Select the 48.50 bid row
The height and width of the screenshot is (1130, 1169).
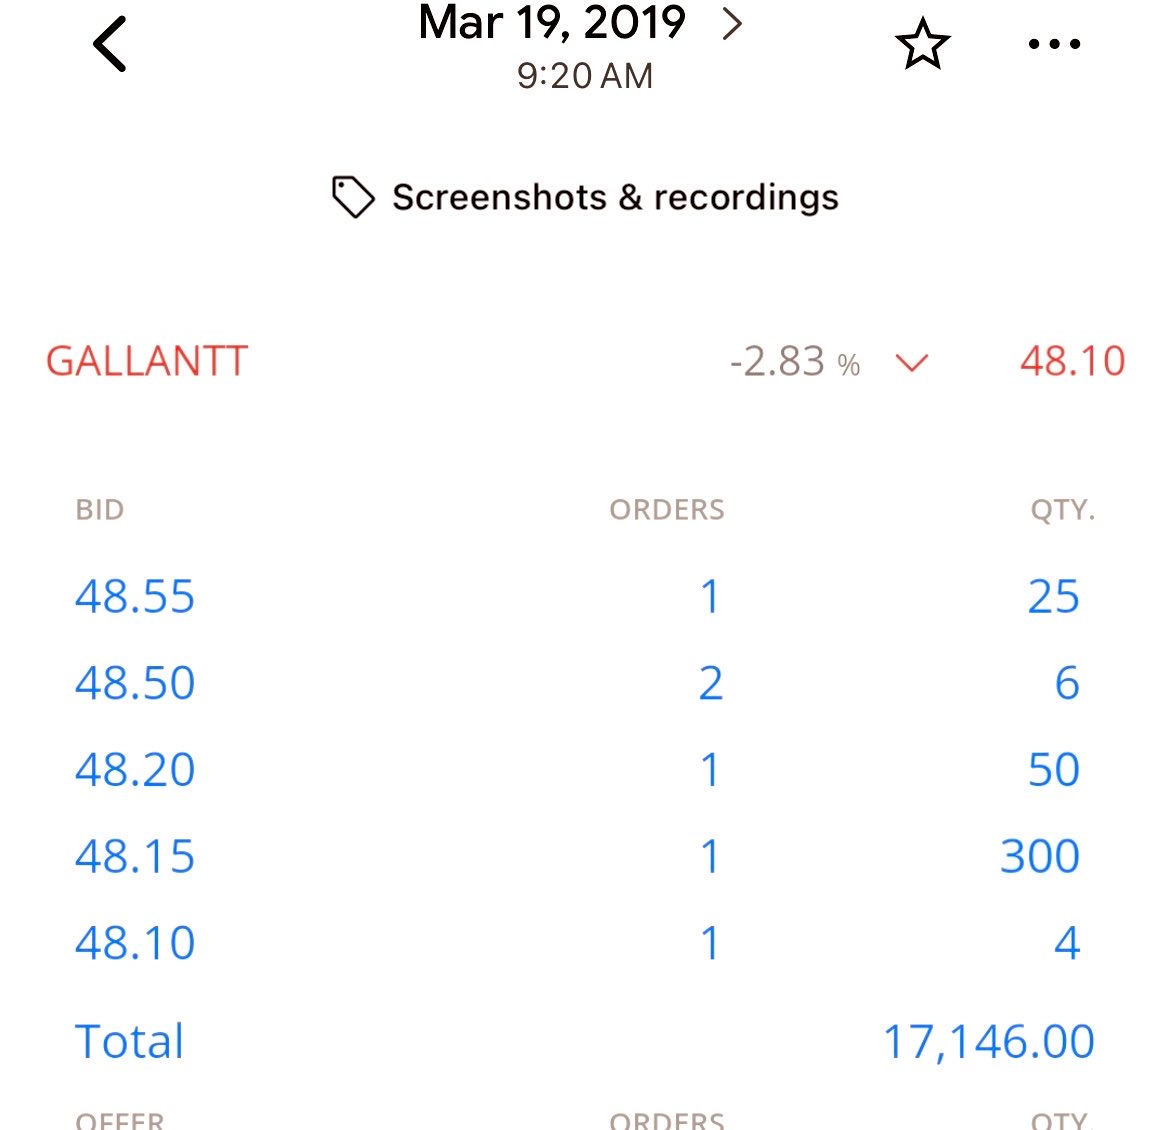pos(578,683)
